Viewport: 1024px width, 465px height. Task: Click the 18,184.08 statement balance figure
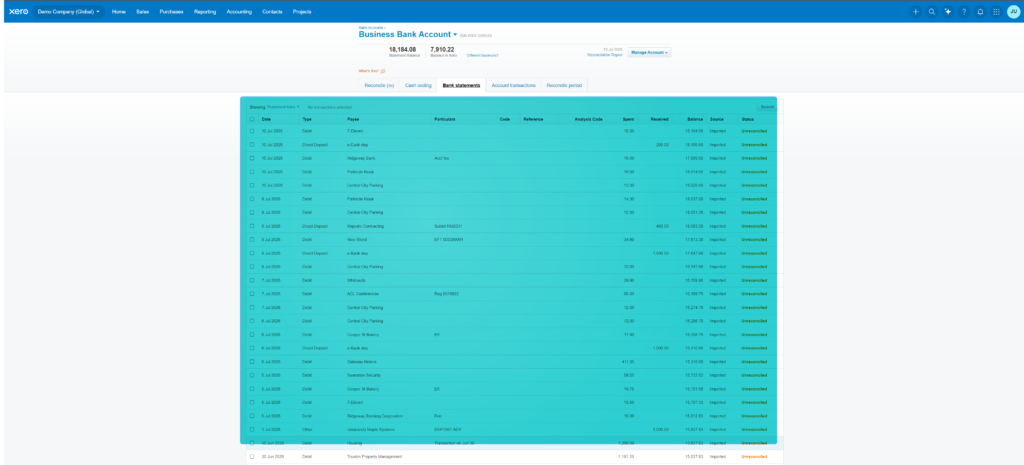pos(402,49)
